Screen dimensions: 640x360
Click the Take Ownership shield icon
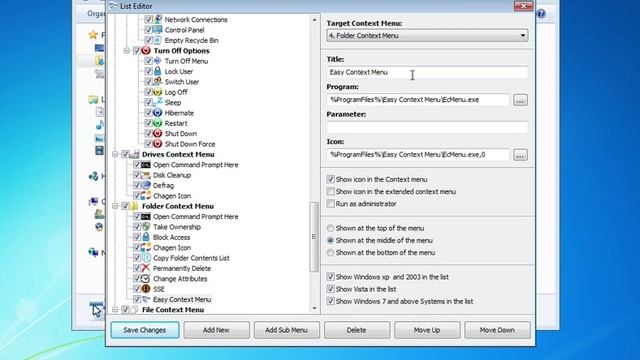coord(146,227)
